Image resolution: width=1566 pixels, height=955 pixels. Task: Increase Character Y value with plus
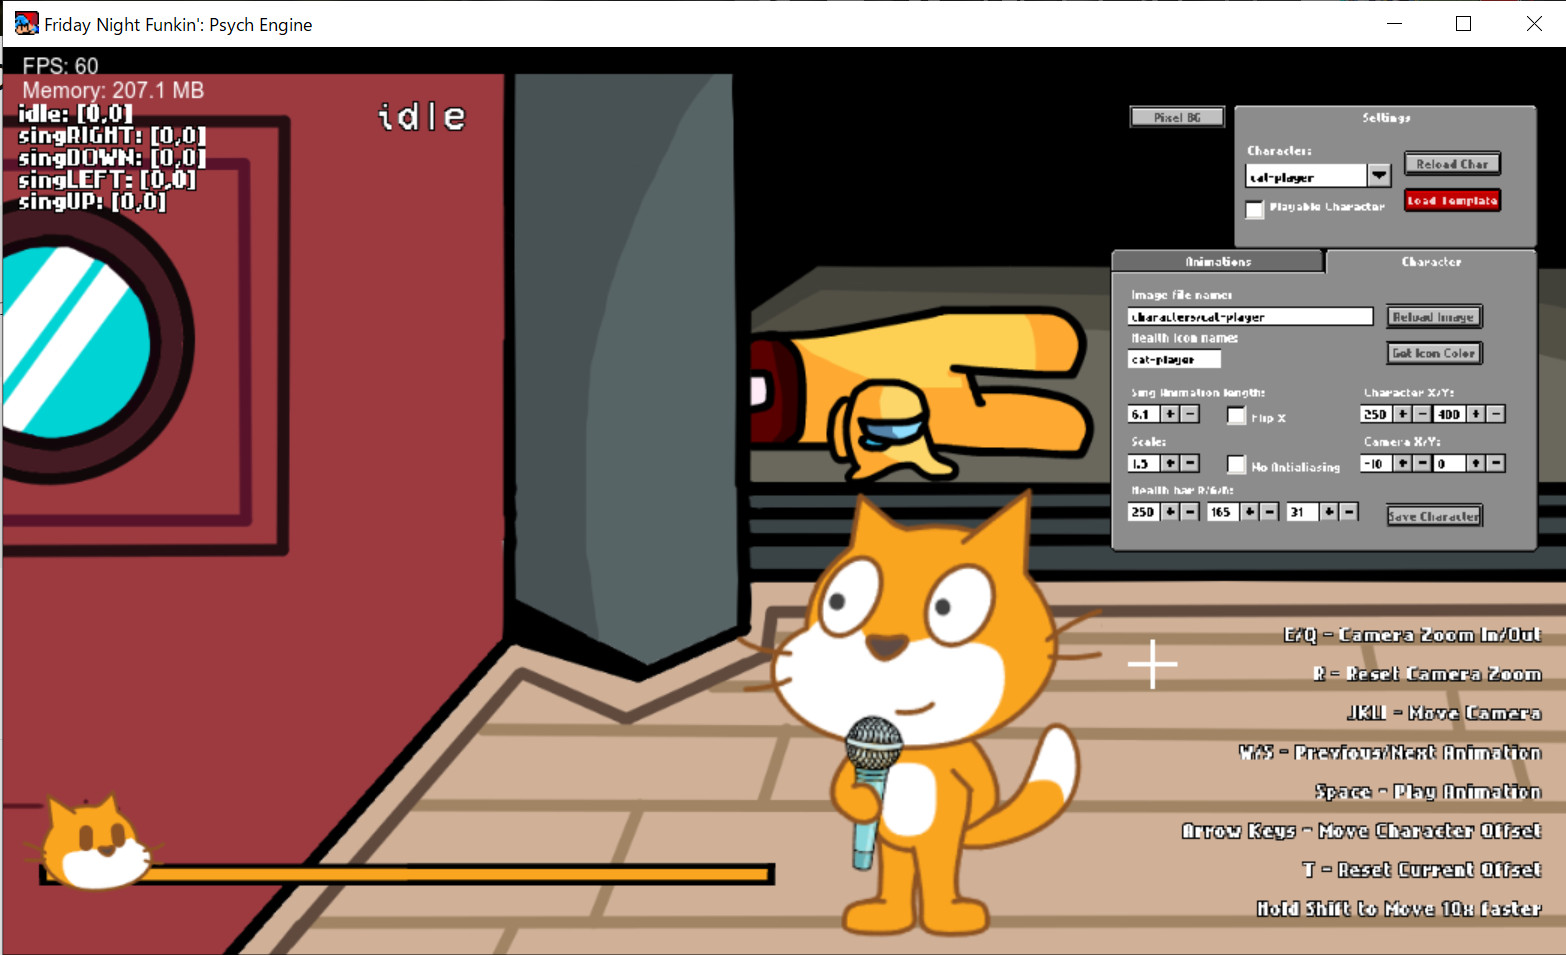tap(1476, 414)
